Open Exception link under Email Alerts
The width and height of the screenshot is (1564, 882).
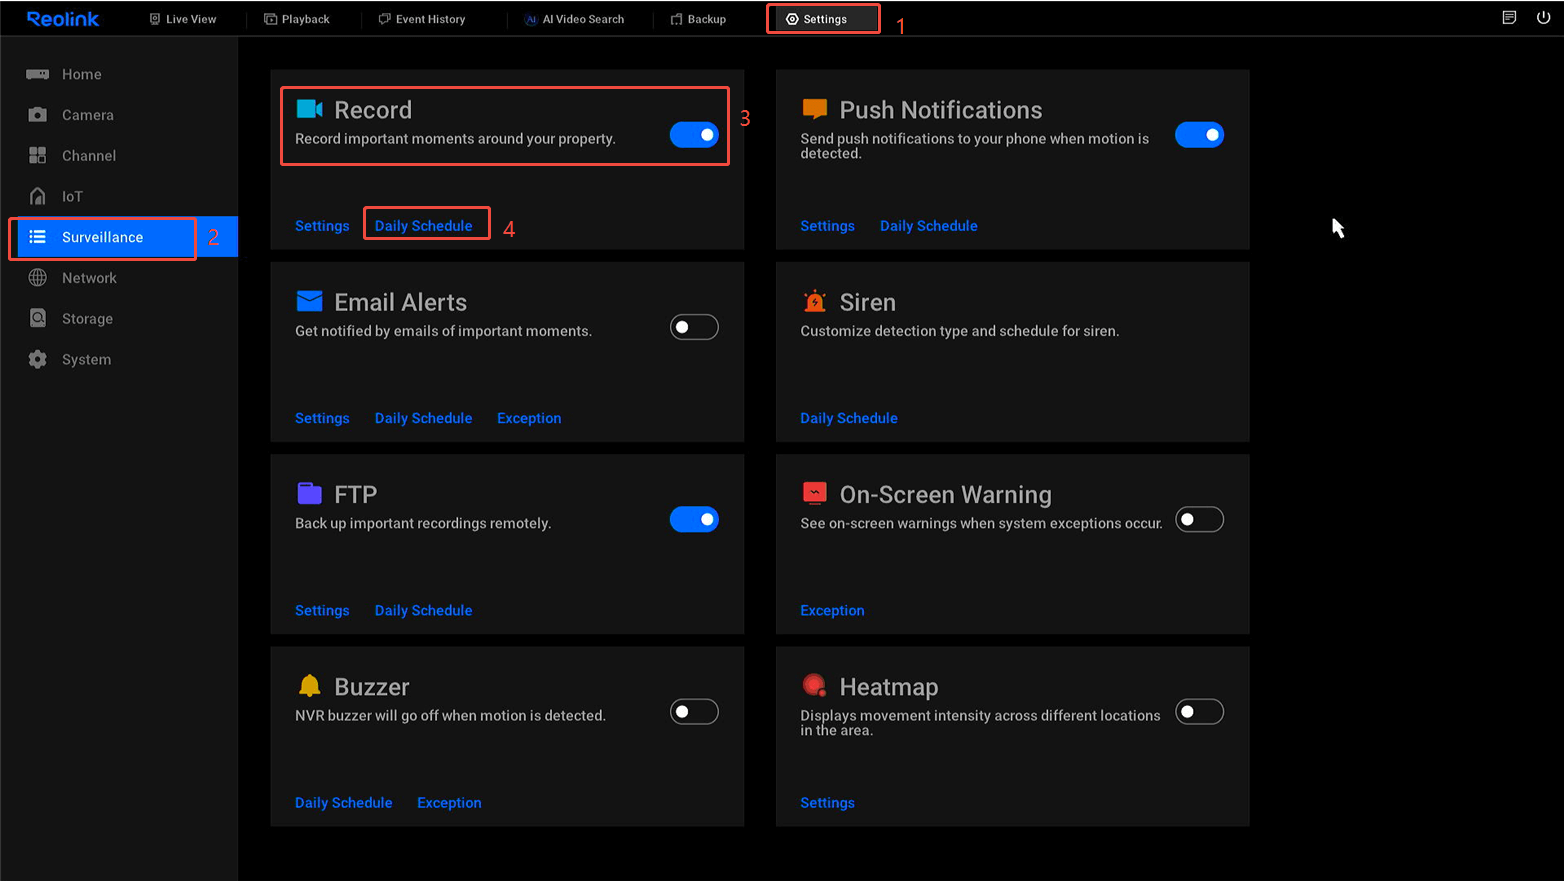(529, 418)
